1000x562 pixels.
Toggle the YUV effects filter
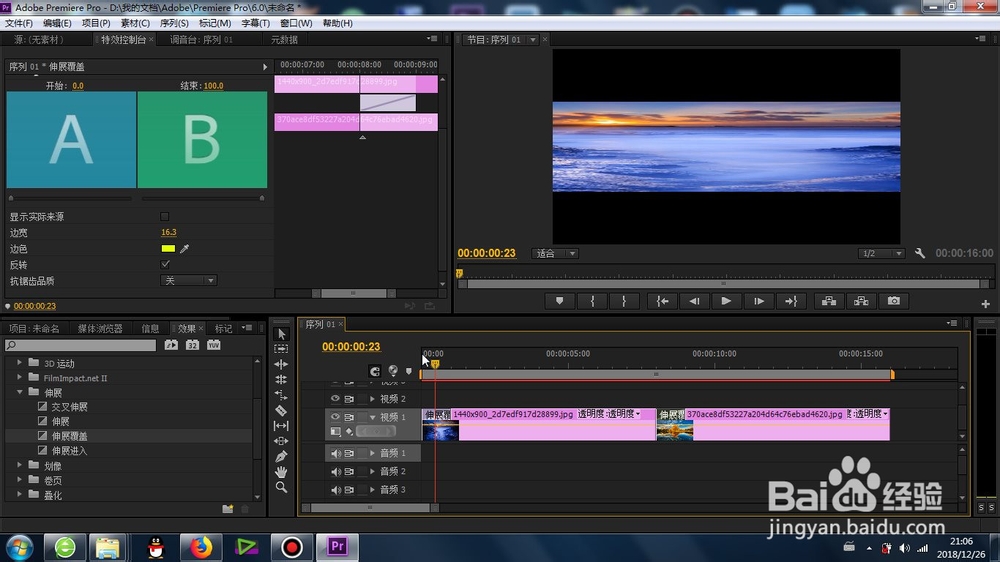click(214, 345)
